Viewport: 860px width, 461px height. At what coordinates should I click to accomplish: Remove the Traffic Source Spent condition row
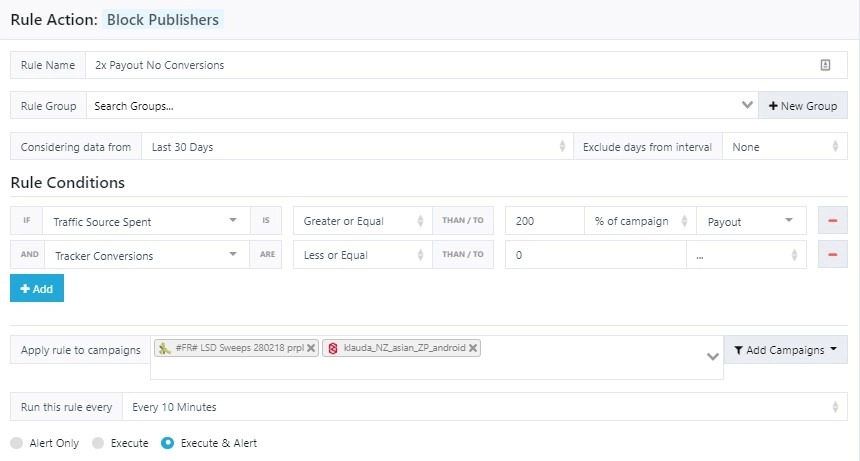[832, 220]
